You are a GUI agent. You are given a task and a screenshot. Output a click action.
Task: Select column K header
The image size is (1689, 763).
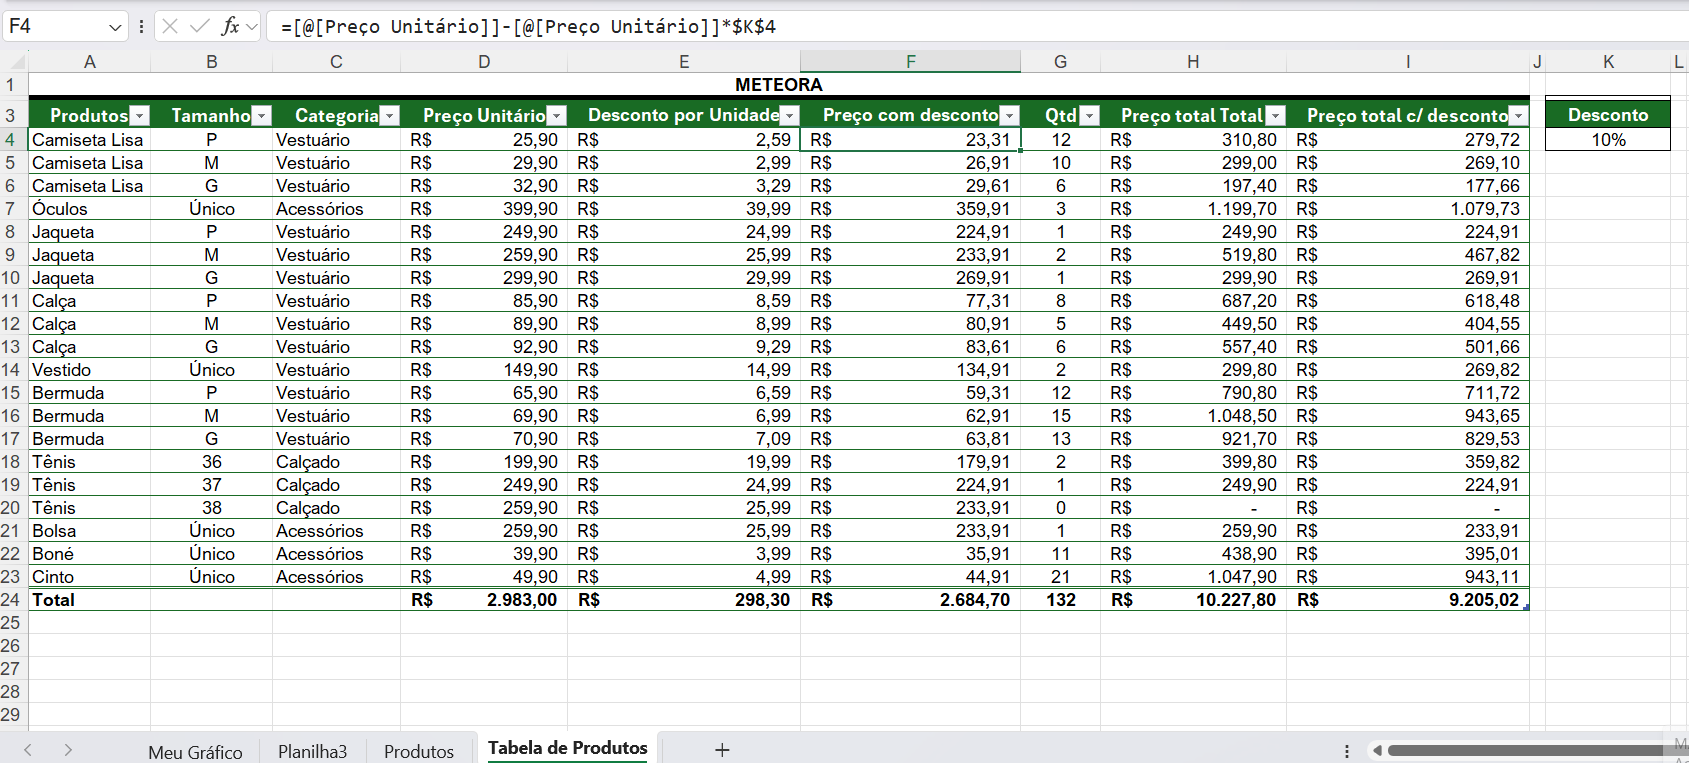coord(1608,62)
